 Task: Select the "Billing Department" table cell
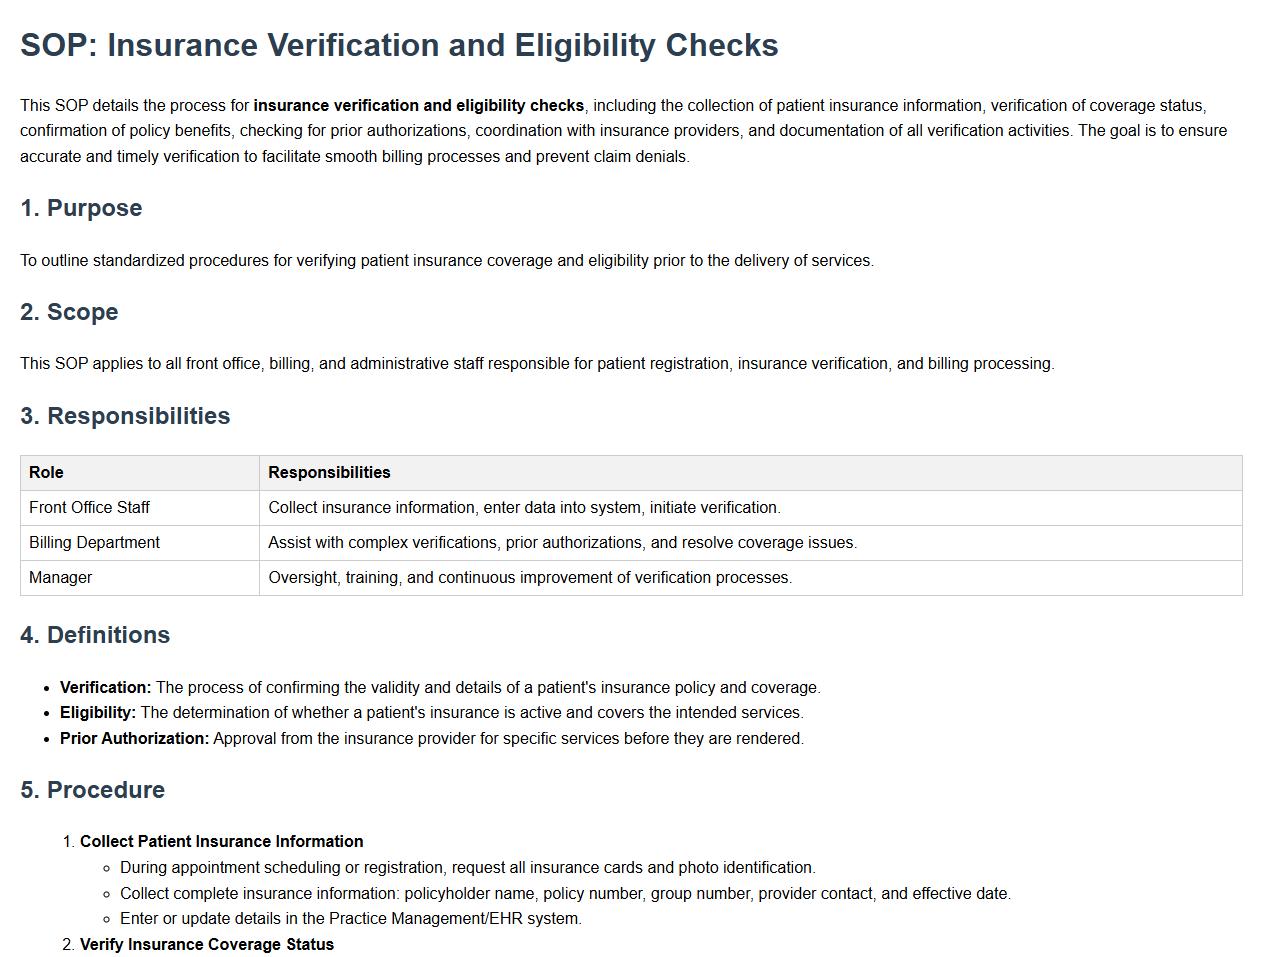94,543
